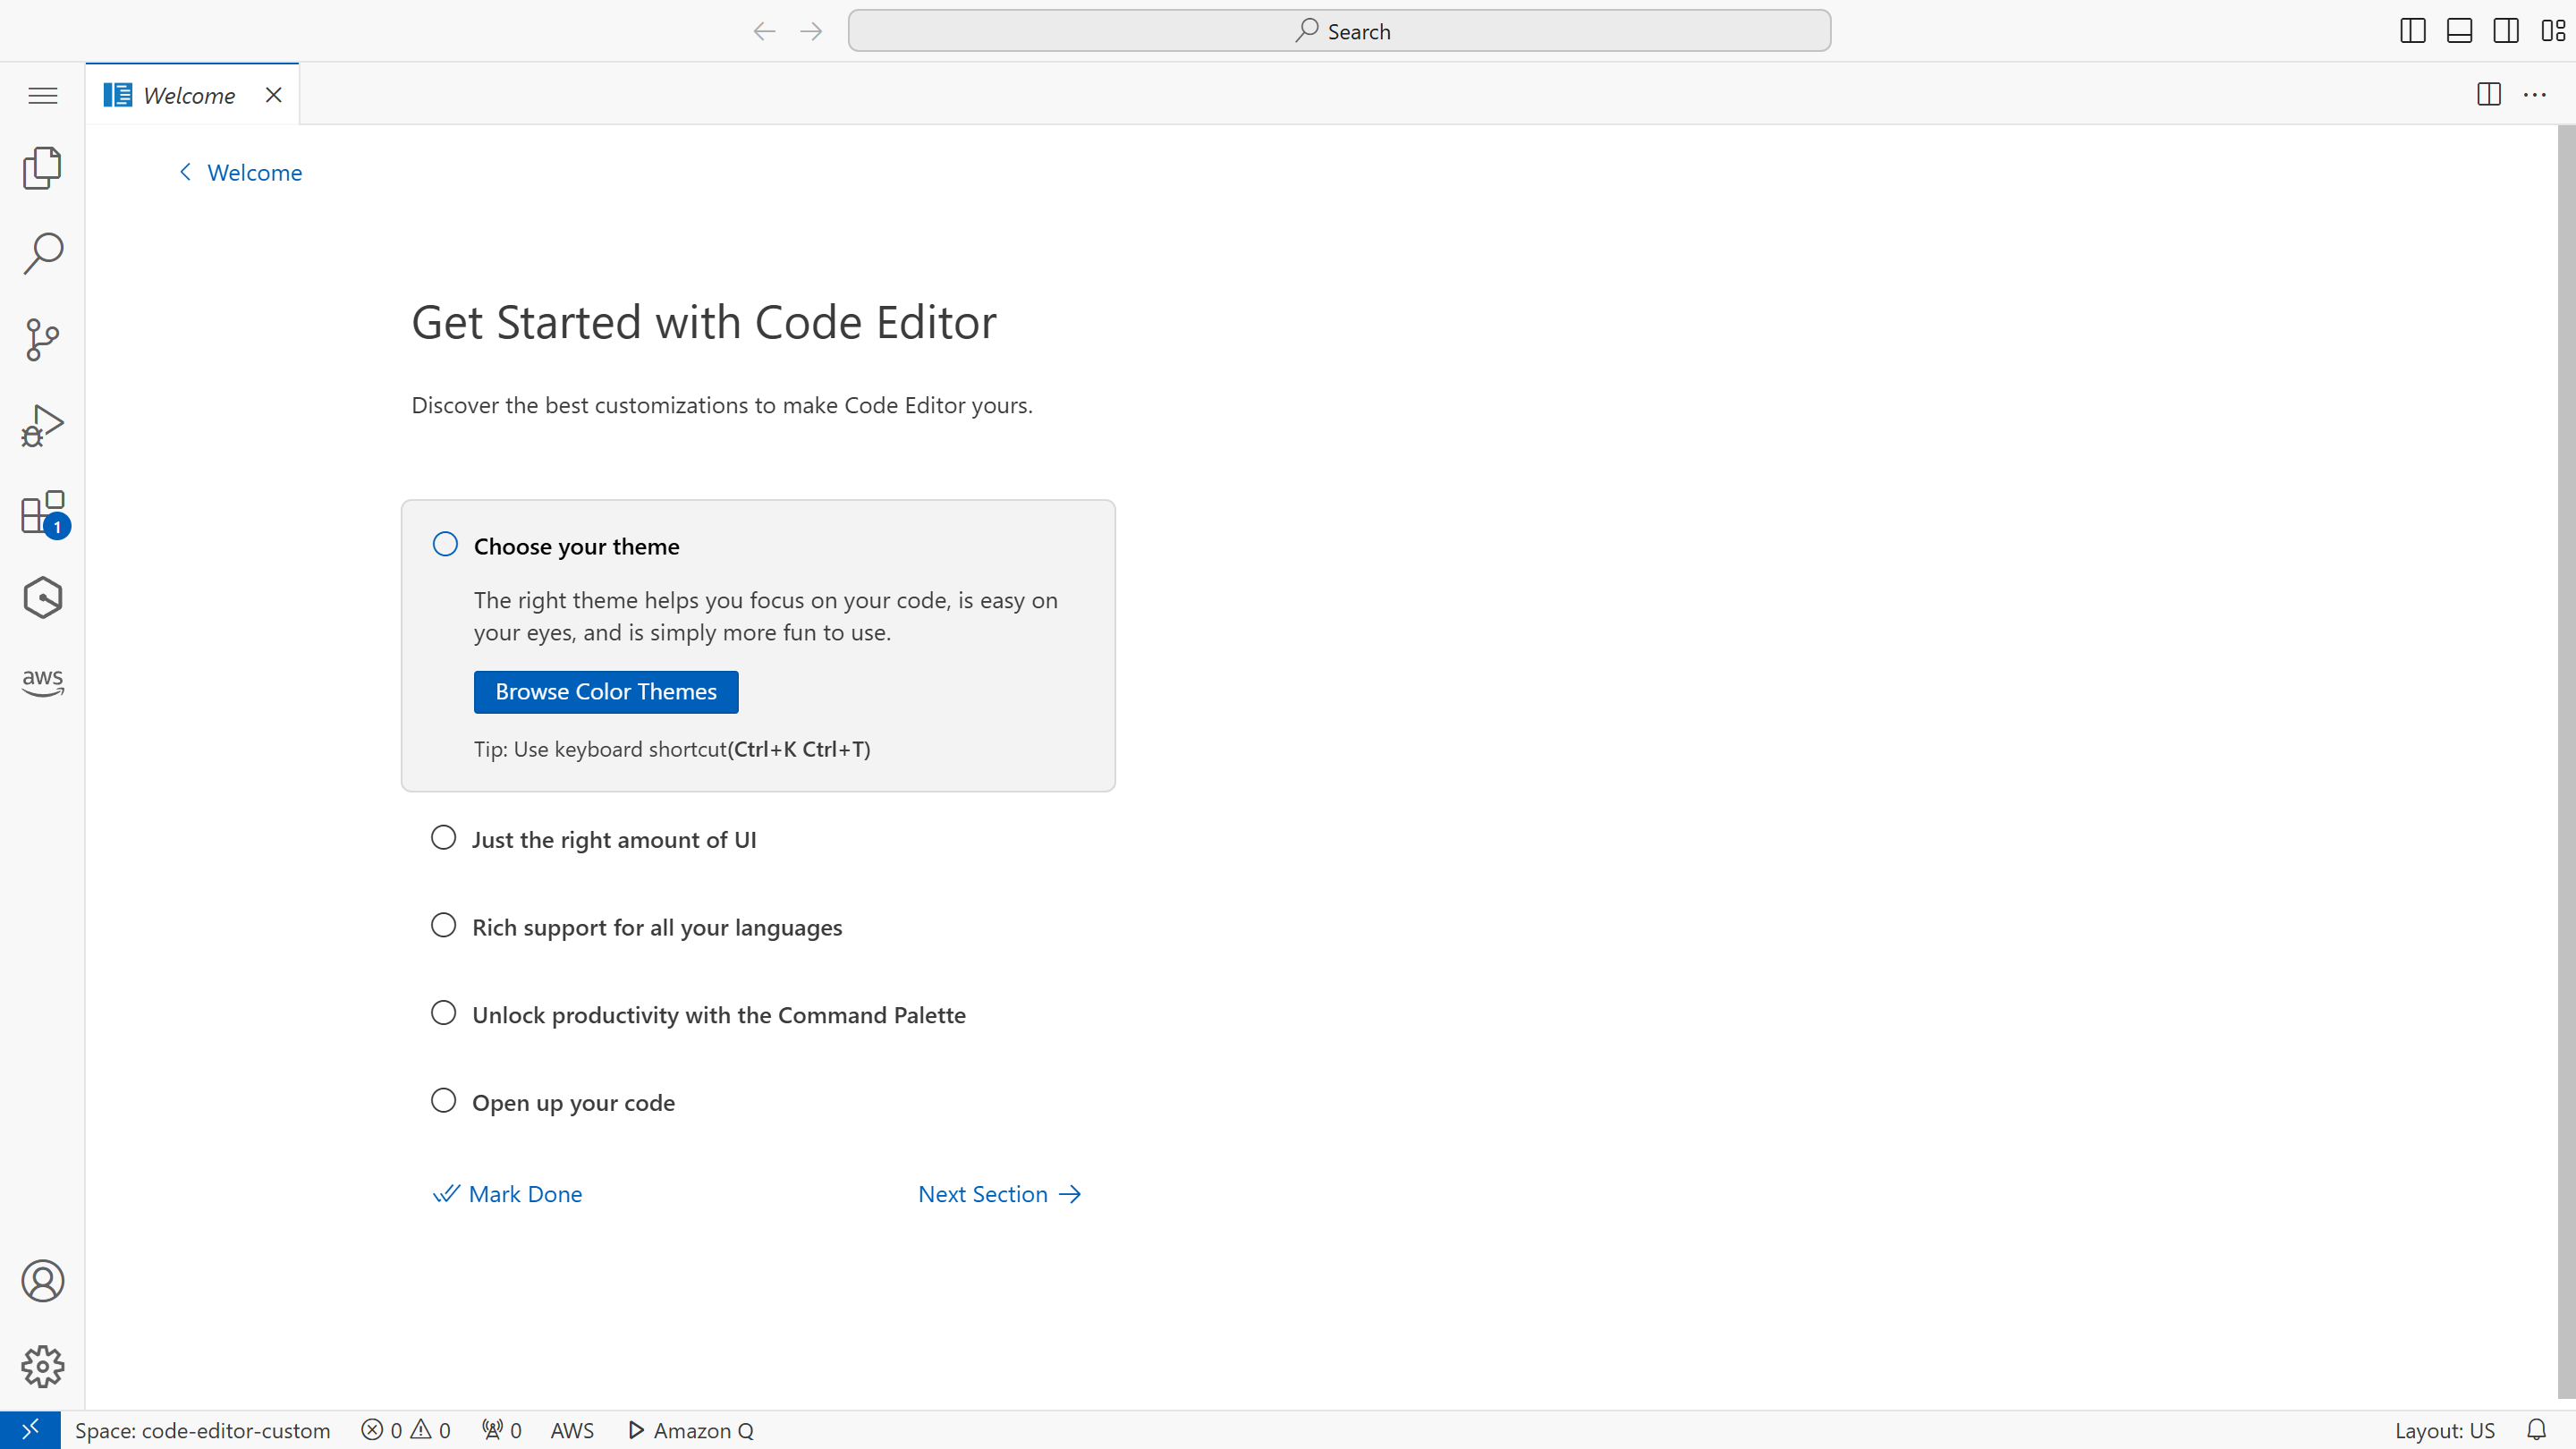Select the Rich support for all your languages step
This screenshot has height=1449, width=2576.
(443, 925)
